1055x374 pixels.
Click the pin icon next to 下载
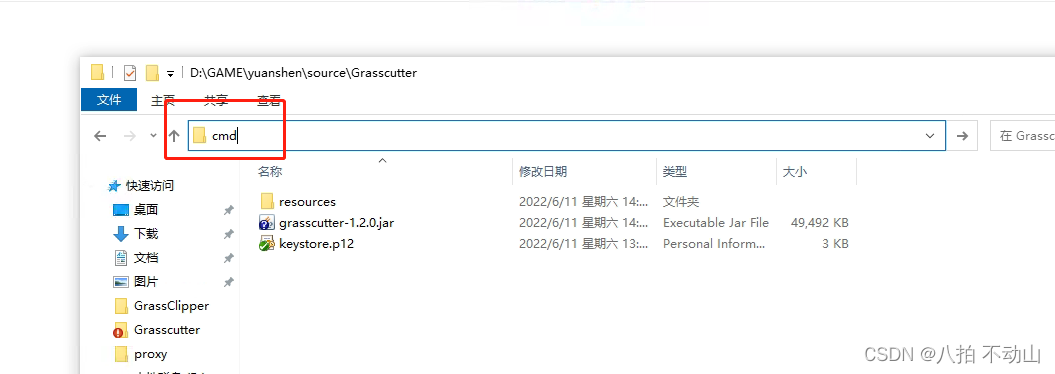229,234
